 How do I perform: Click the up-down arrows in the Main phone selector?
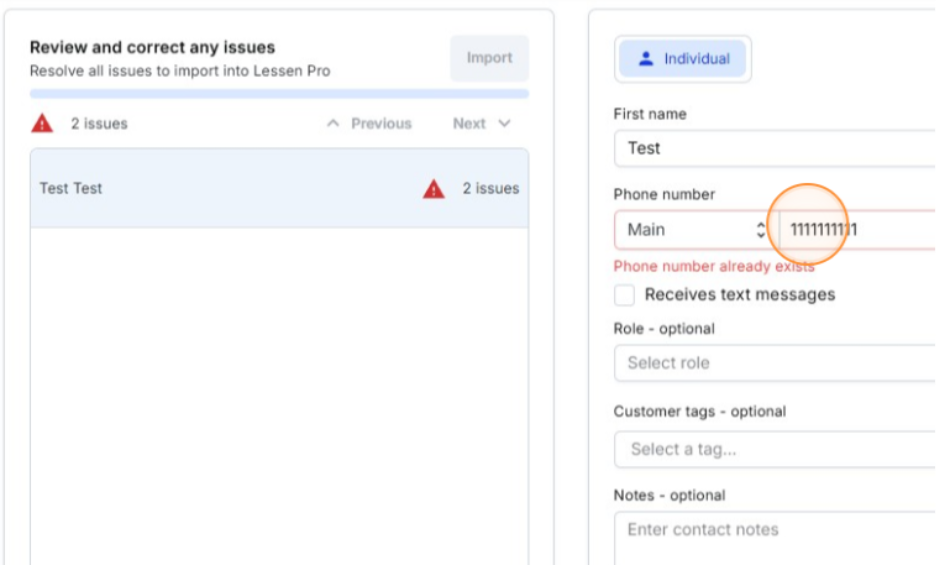pyautogui.click(x=761, y=230)
